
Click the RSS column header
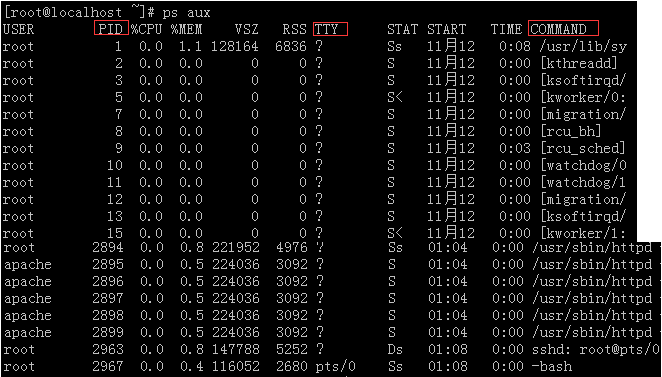click(x=295, y=29)
